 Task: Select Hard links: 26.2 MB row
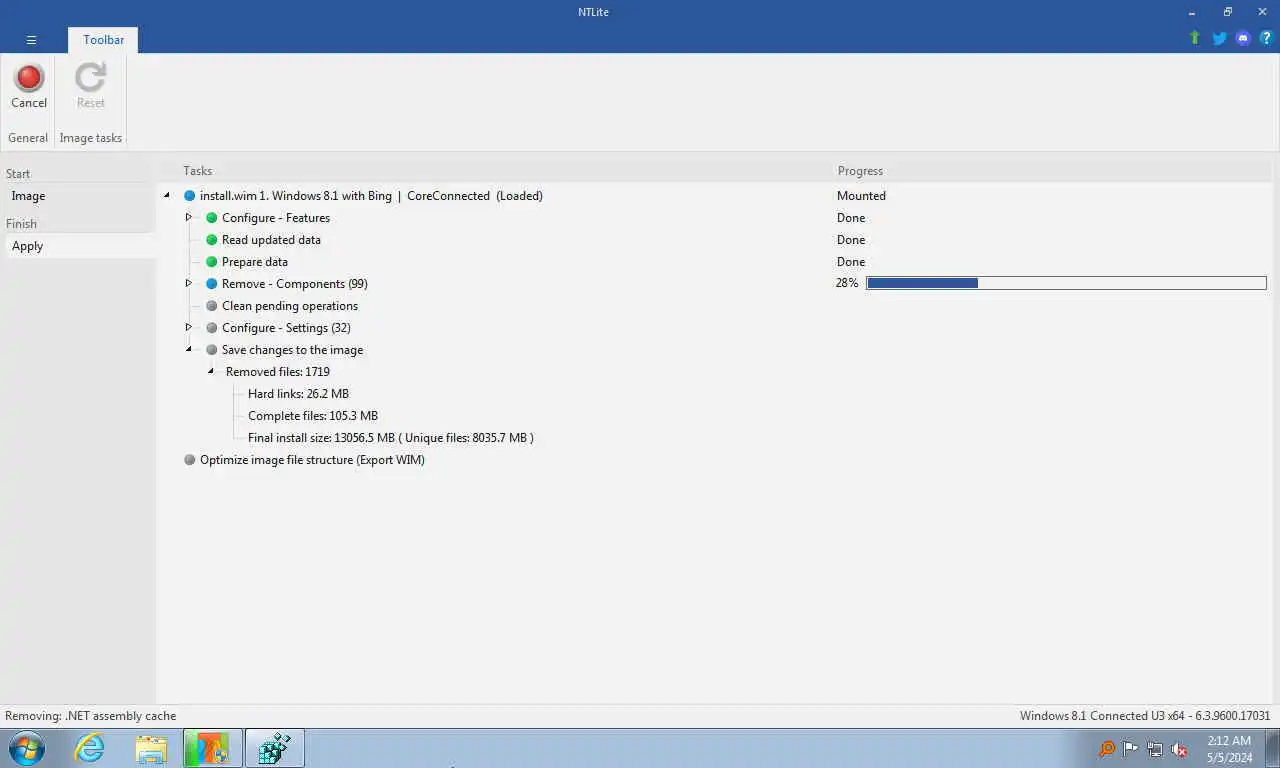pos(298,394)
